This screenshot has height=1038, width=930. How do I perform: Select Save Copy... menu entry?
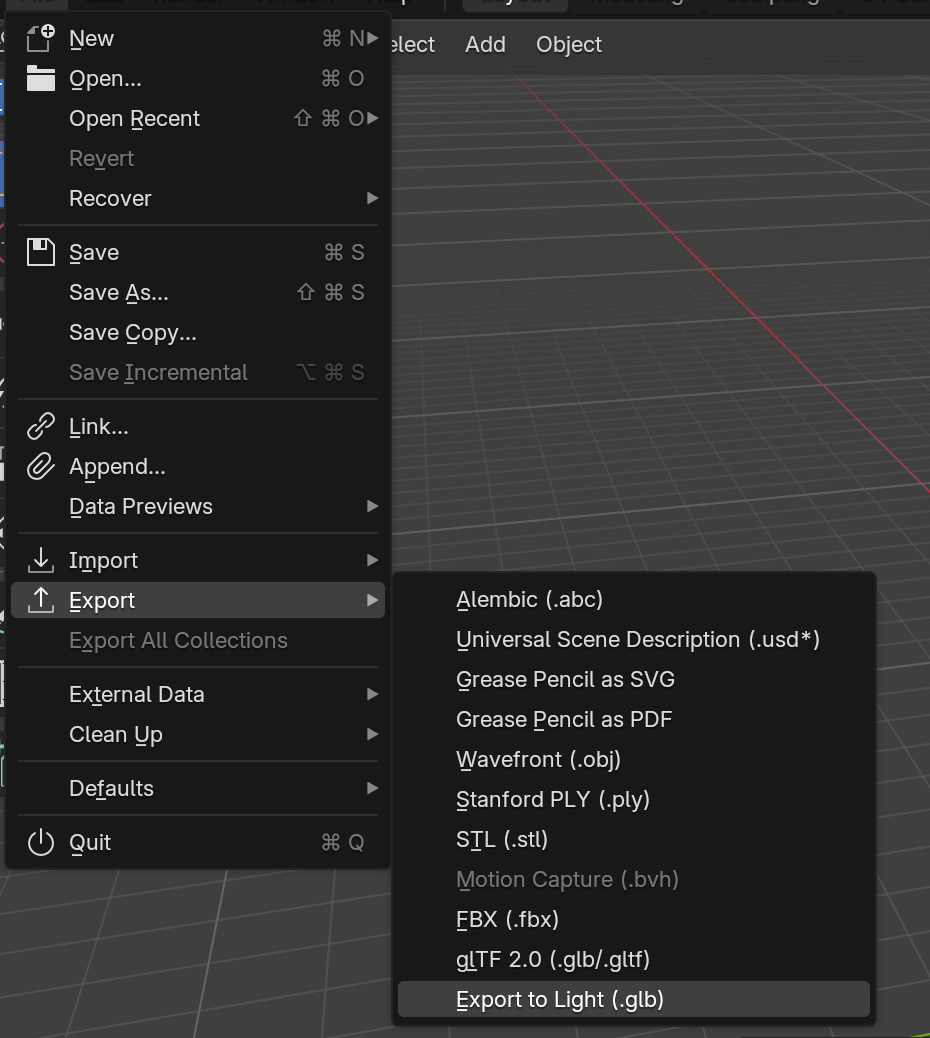click(198, 332)
